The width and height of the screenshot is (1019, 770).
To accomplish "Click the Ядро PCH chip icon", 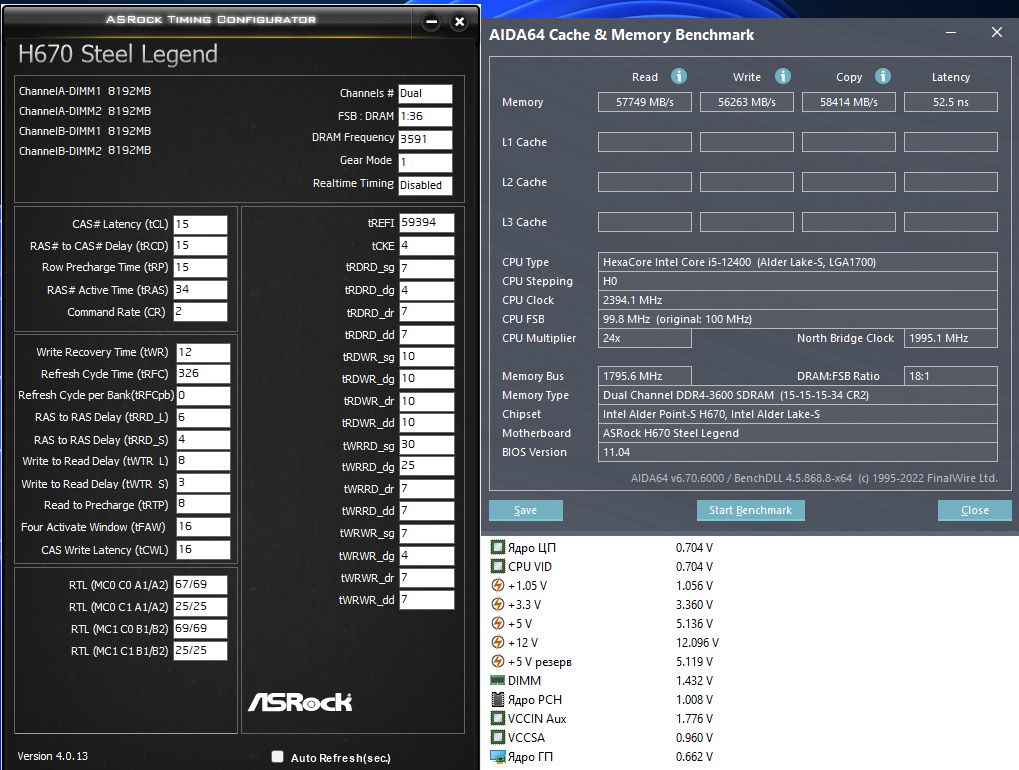I will click(498, 699).
